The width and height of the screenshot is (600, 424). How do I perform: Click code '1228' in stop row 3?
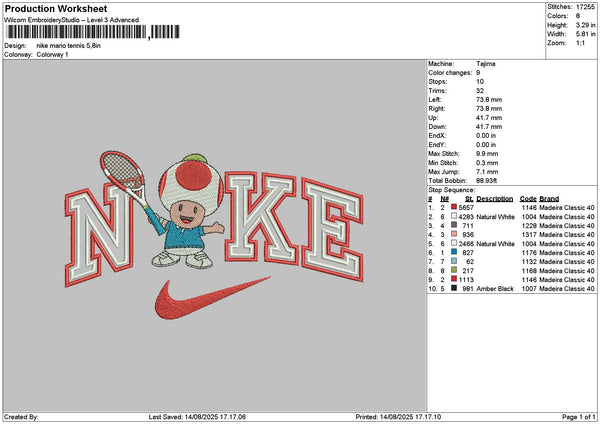[x=529, y=225]
